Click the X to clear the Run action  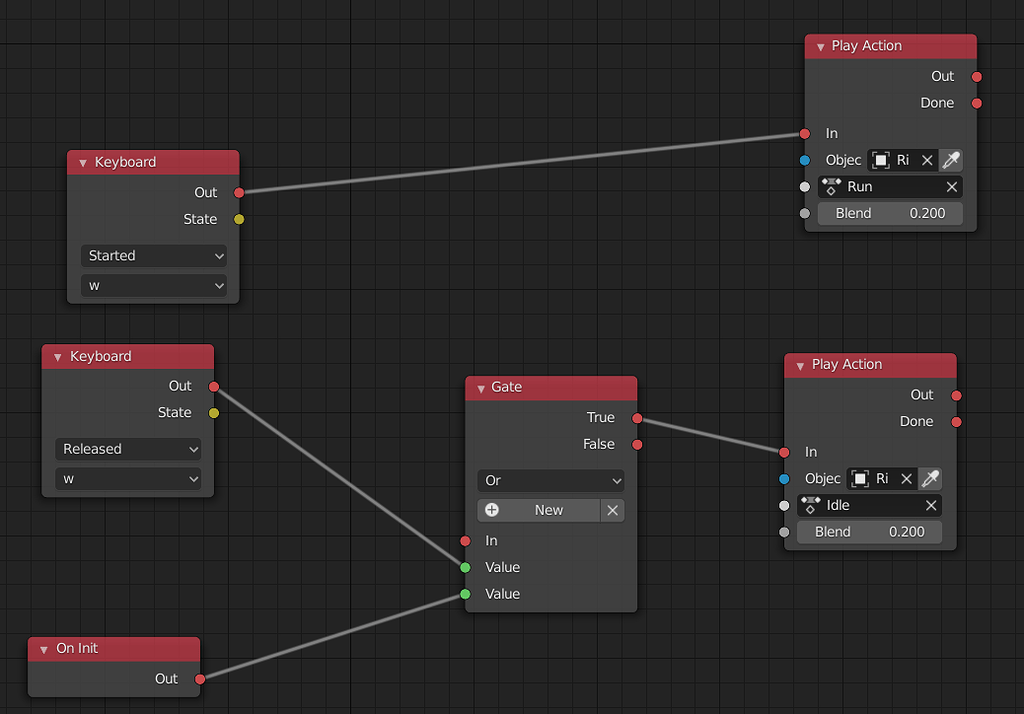pyautogui.click(x=951, y=186)
